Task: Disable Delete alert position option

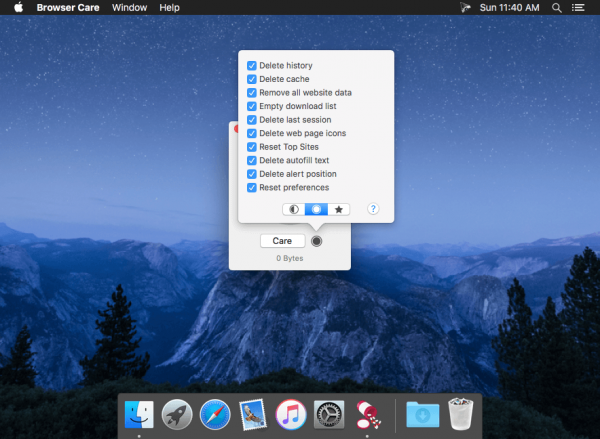Action: click(251, 174)
